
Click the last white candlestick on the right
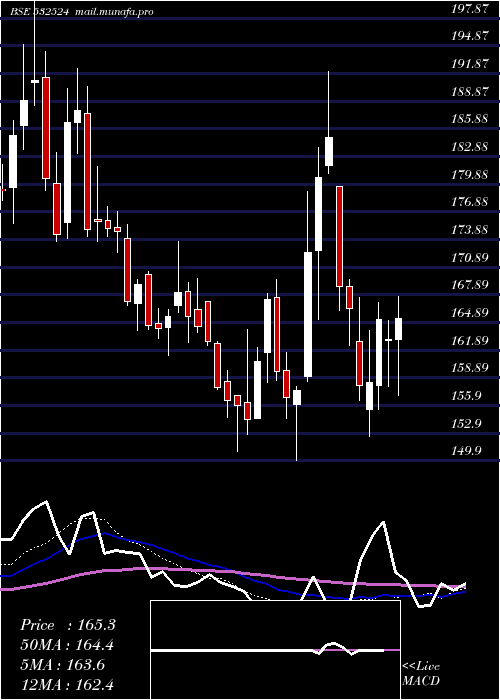coord(399,329)
